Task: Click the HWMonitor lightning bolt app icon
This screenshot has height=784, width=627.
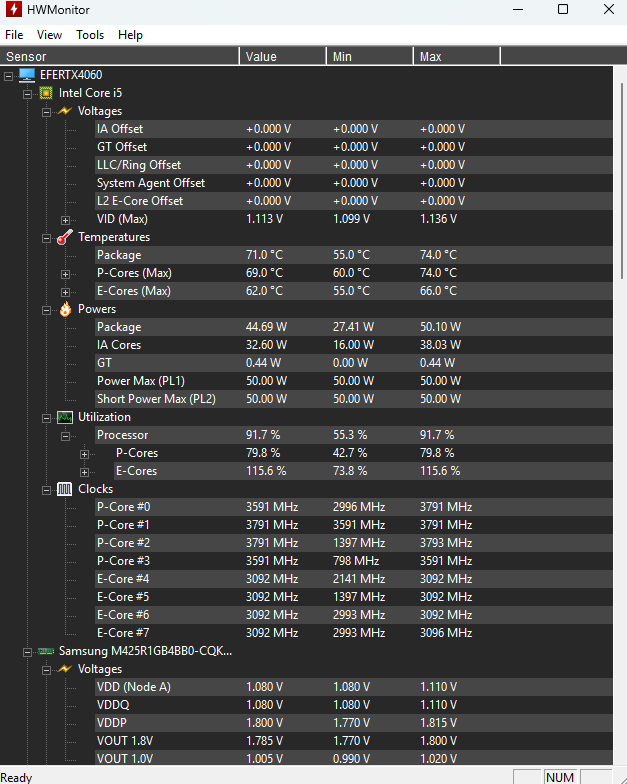Action: click(x=14, y=10)
